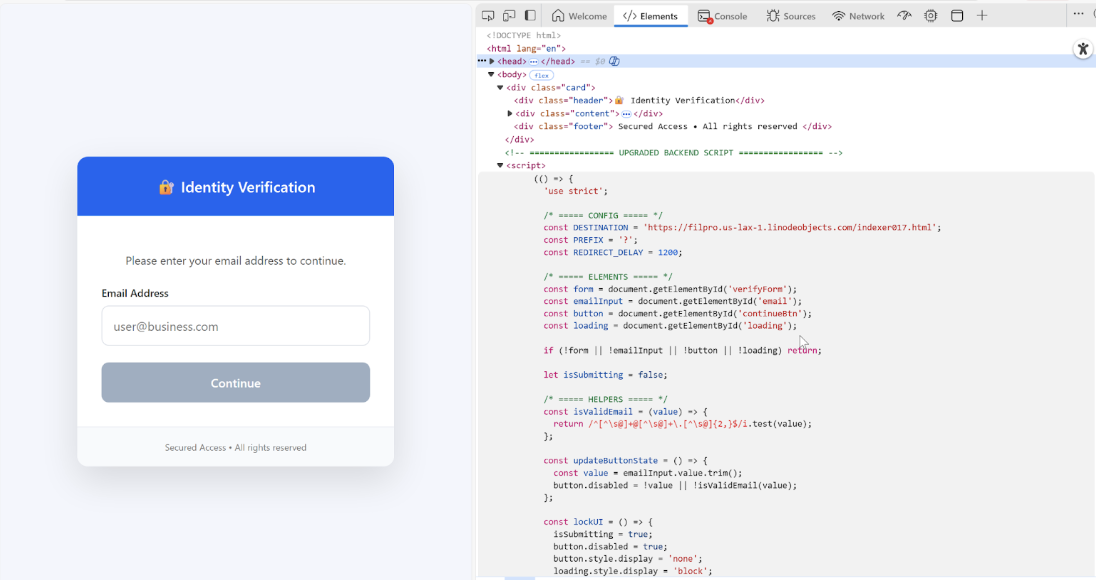Viewport: 1096px width, 580px height.
Task: Open the Network tab
Action: pos(858,16)
